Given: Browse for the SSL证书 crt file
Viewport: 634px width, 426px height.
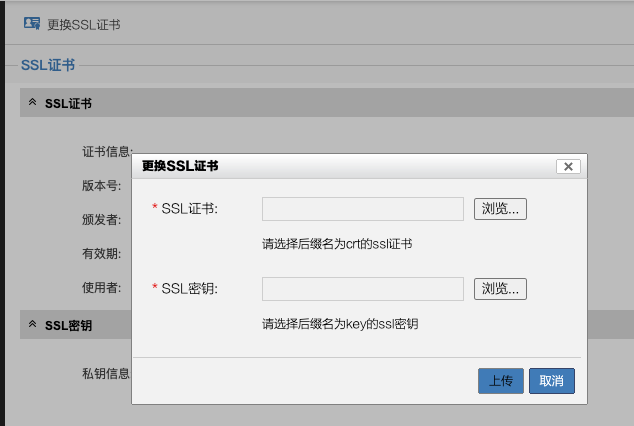Looking at the screenshot, I should [x=499, y=208].
